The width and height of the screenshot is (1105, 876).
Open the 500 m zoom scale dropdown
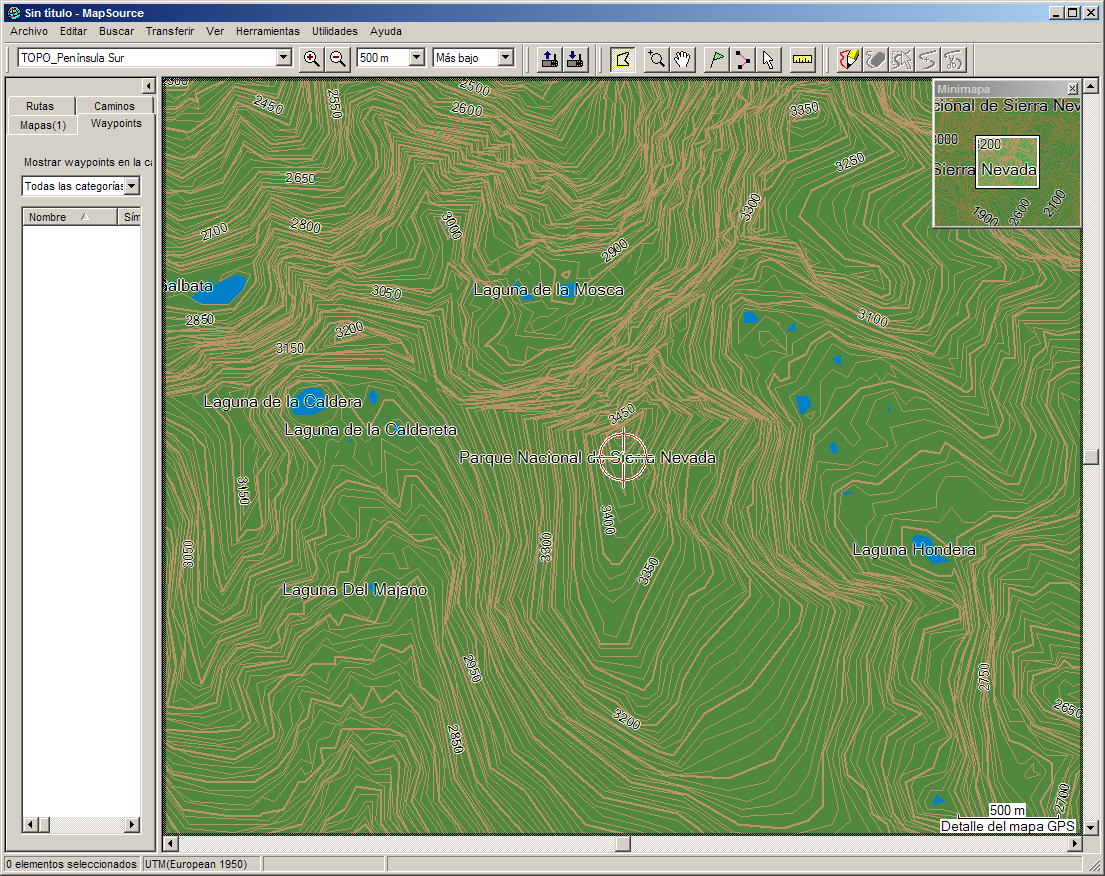pos(416,58)
